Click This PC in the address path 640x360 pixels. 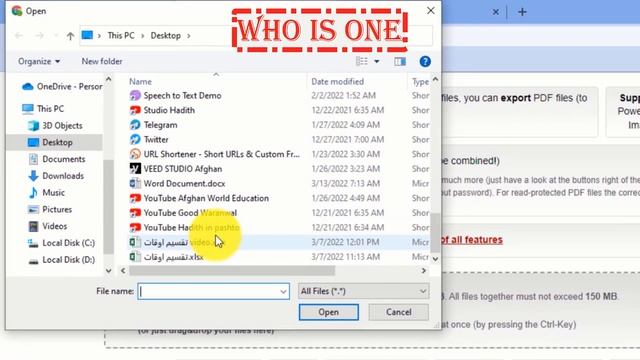(x=121, y=36)
